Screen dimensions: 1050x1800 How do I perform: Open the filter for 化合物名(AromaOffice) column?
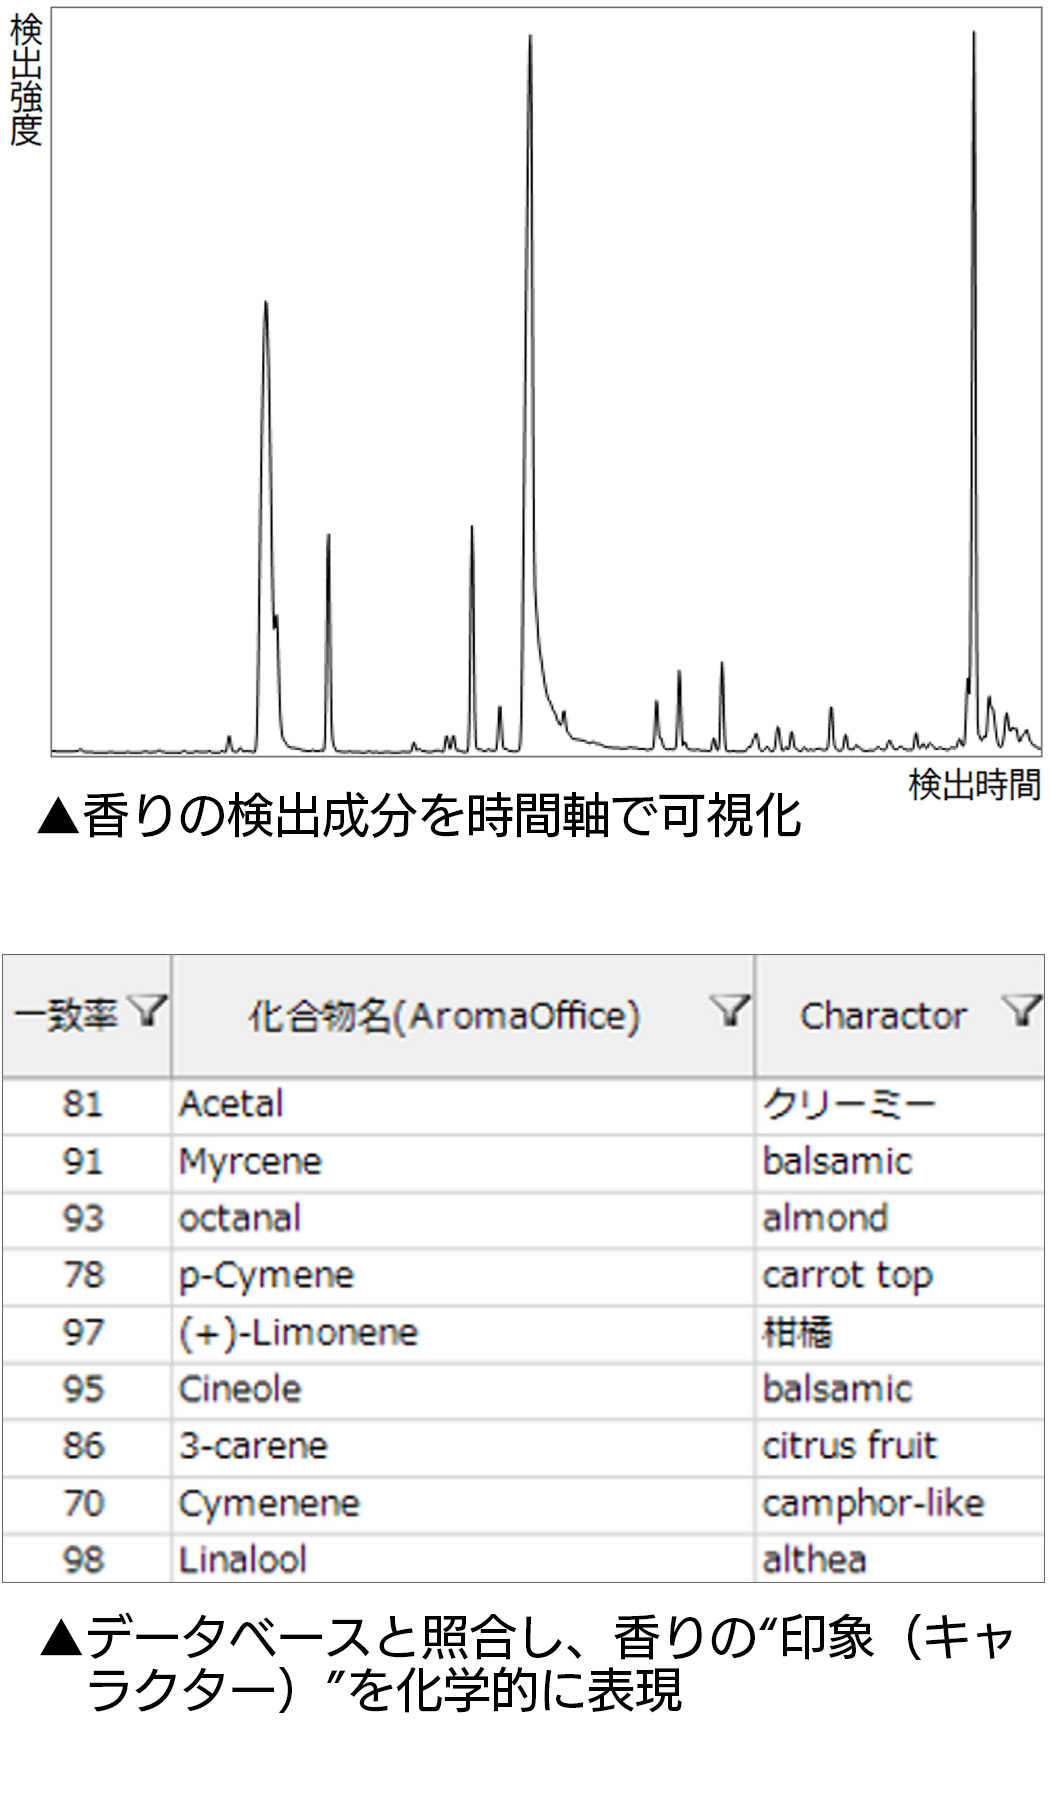coord(730,1011)
